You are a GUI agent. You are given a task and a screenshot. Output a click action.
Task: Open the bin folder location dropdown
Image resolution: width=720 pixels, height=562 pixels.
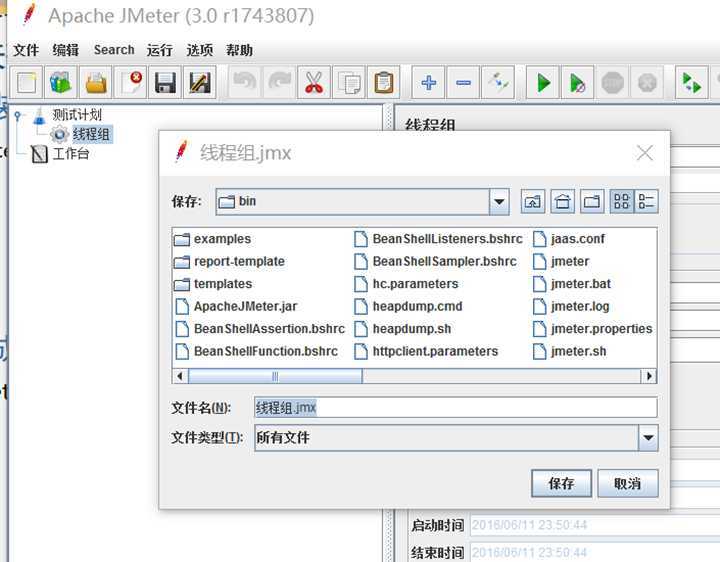click(x=499, y=202)
